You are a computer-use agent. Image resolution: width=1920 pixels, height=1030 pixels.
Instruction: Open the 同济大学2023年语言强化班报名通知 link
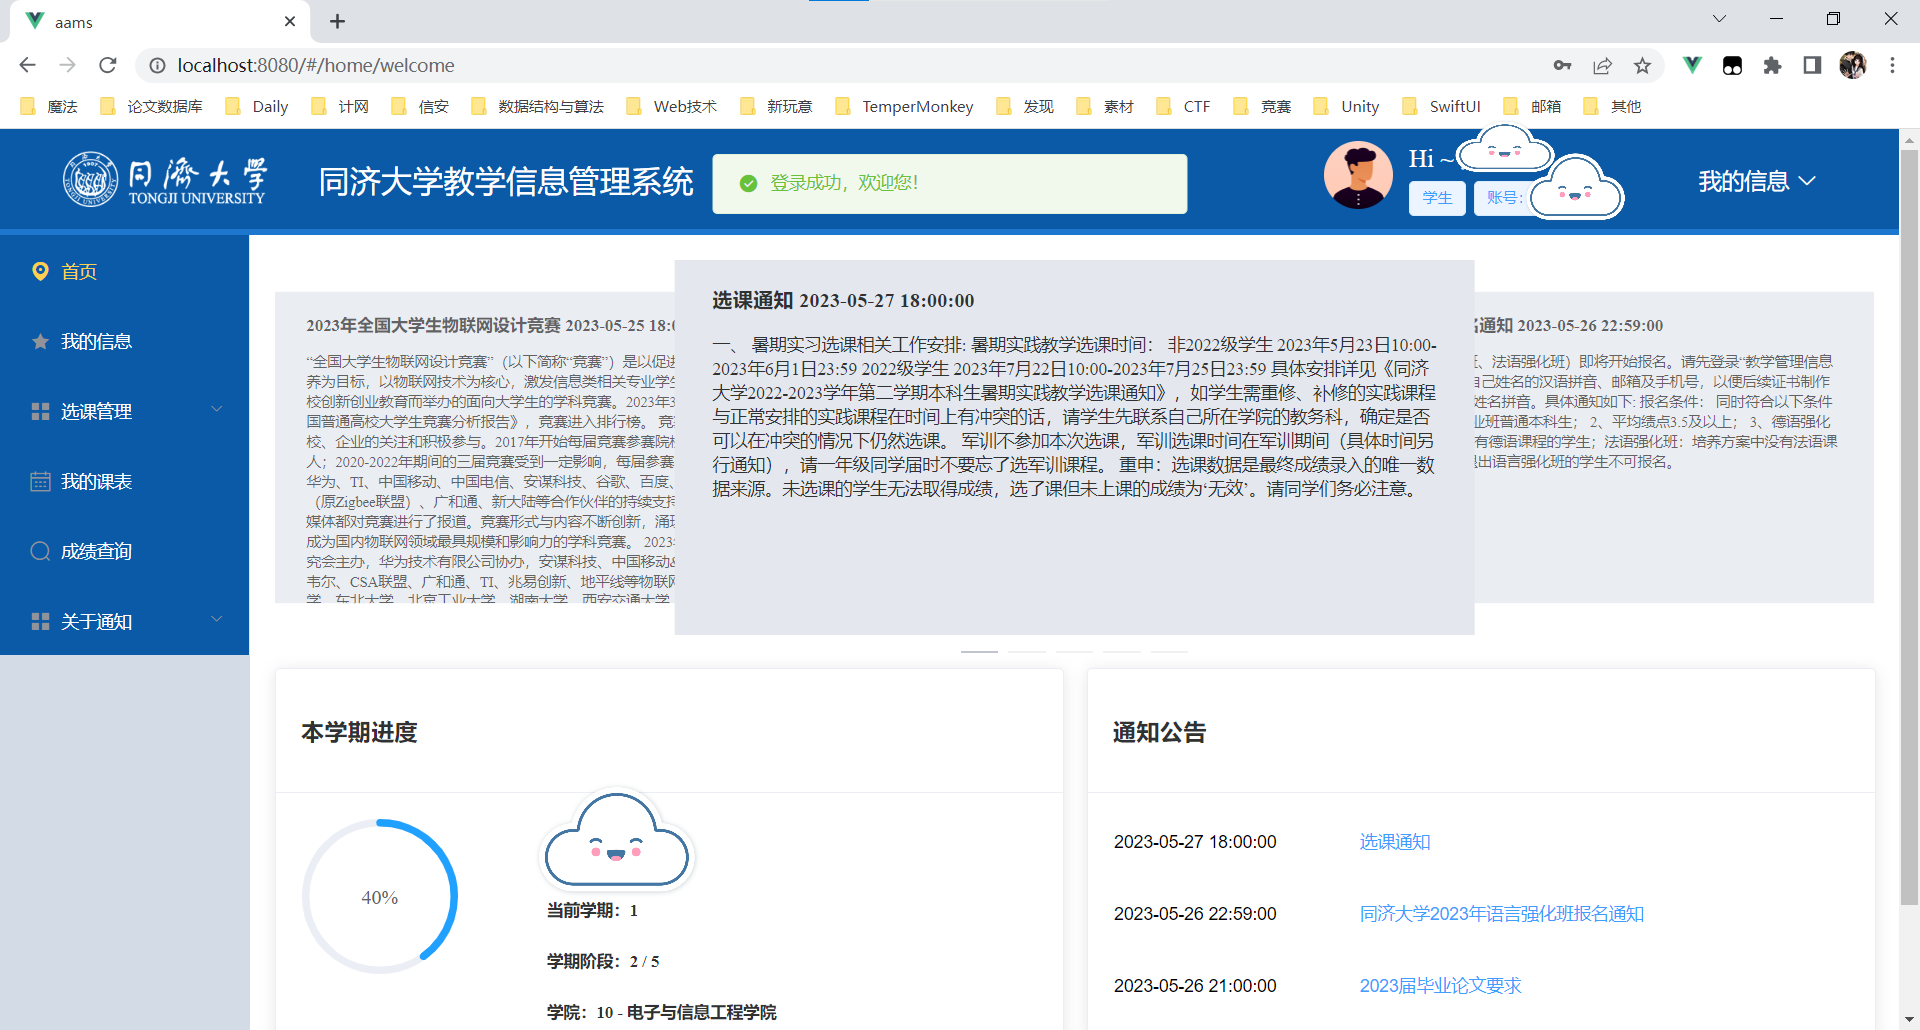[x=1501, y=914]
